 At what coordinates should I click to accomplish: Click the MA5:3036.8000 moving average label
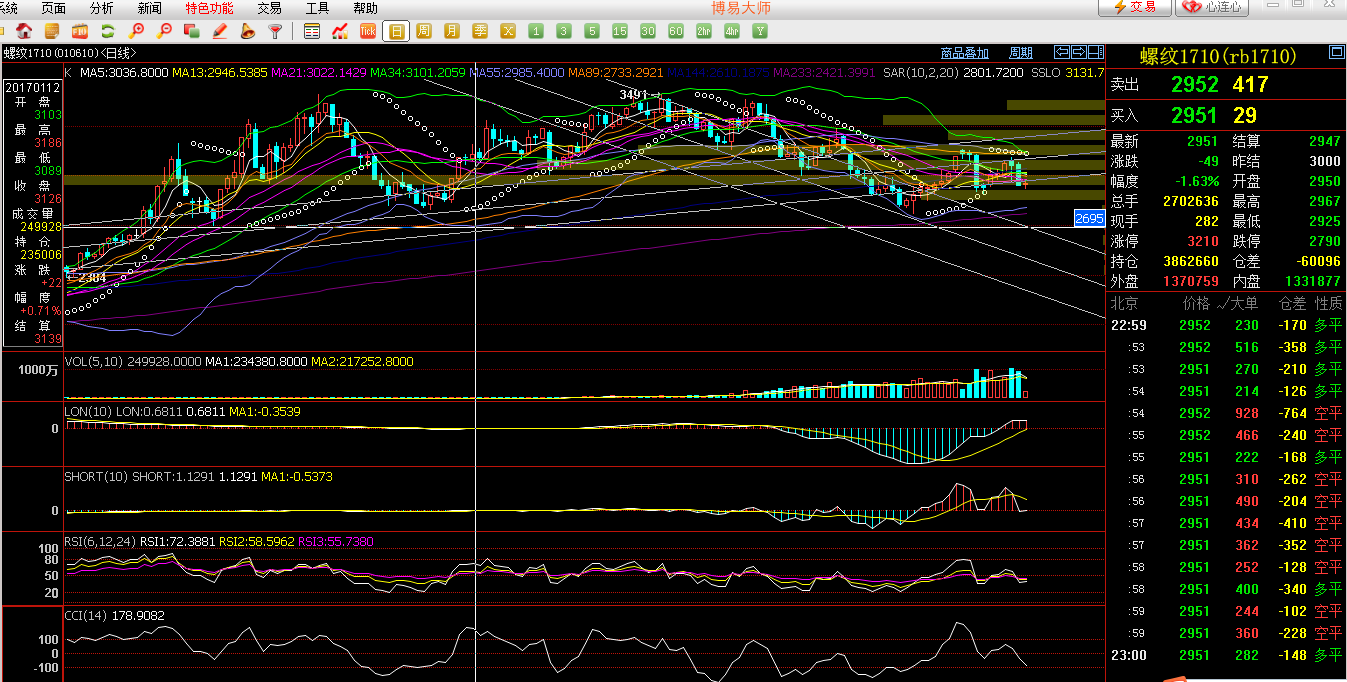tap(124, 73)
